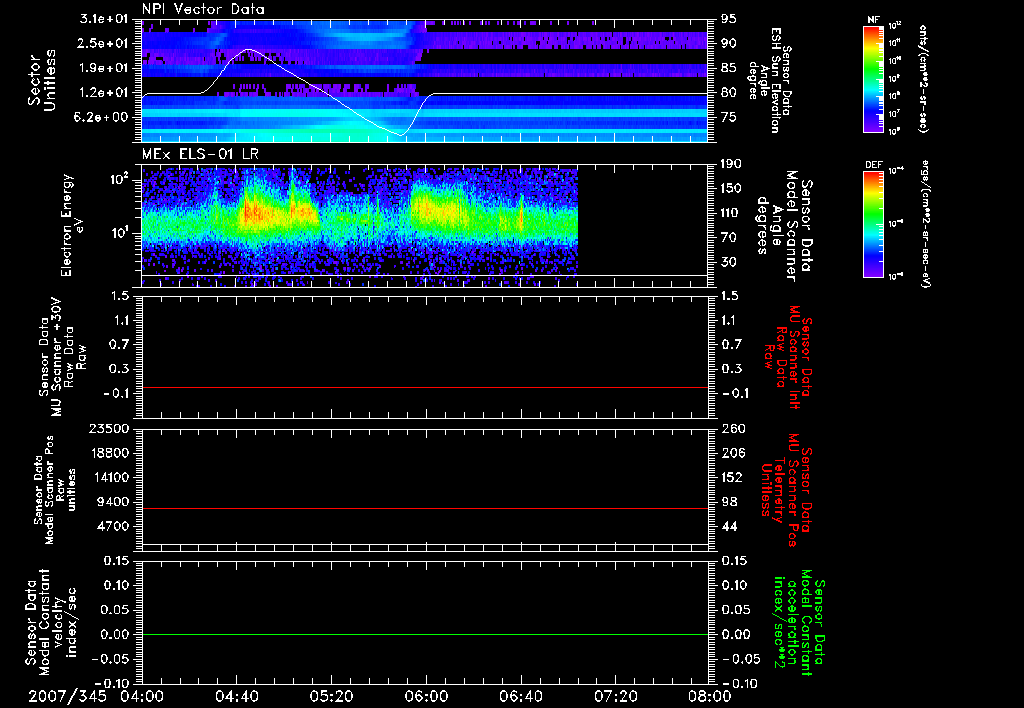Click the 2.5e+01 sector tick value
The height and width of the screenshot is (708, 1024).
coord(103,43)
